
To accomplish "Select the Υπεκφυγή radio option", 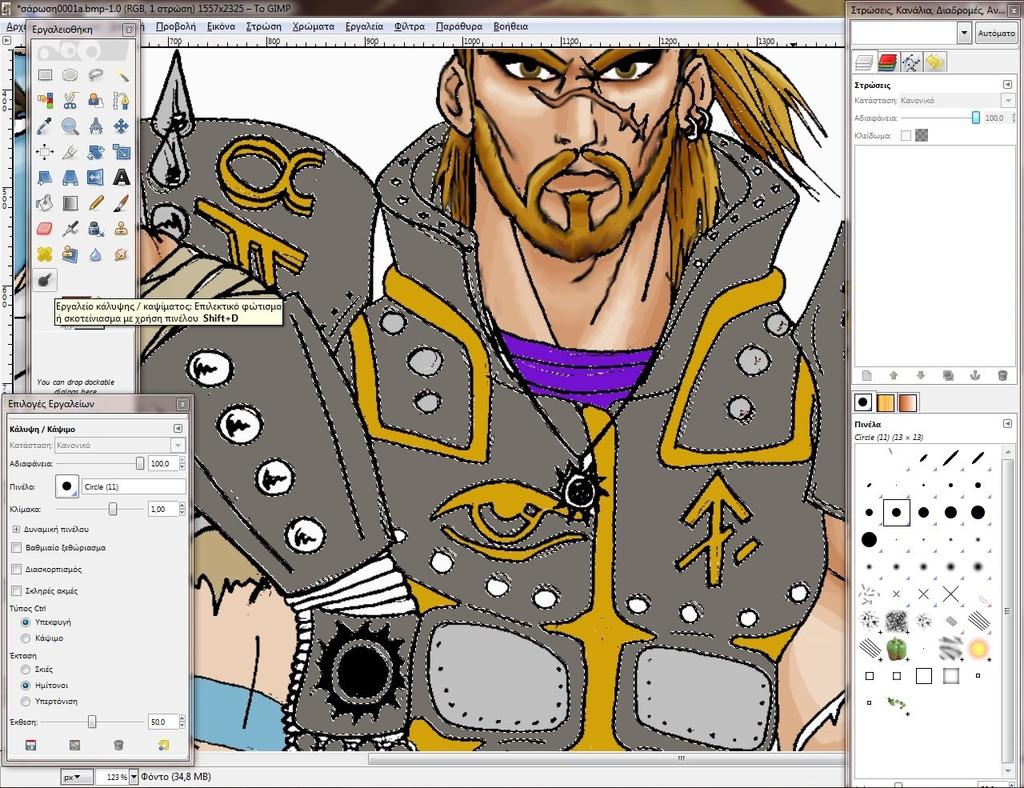I will 25,622.
